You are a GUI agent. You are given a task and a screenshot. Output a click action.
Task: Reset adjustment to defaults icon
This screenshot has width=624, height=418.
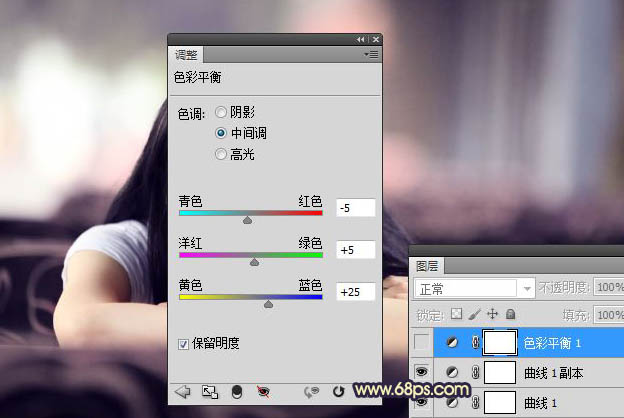338,392
